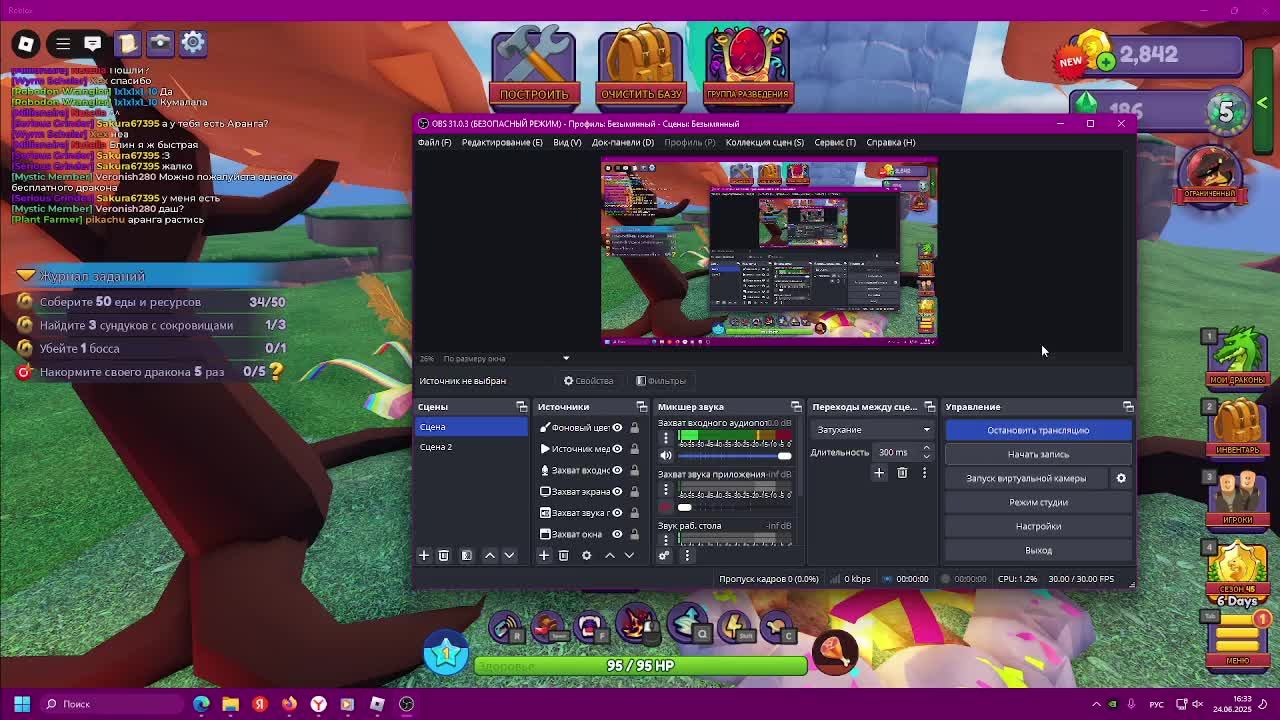This screenshot has height=720, width=1280.
Task: Open Коллекция сцен menu
Action: 764,142
